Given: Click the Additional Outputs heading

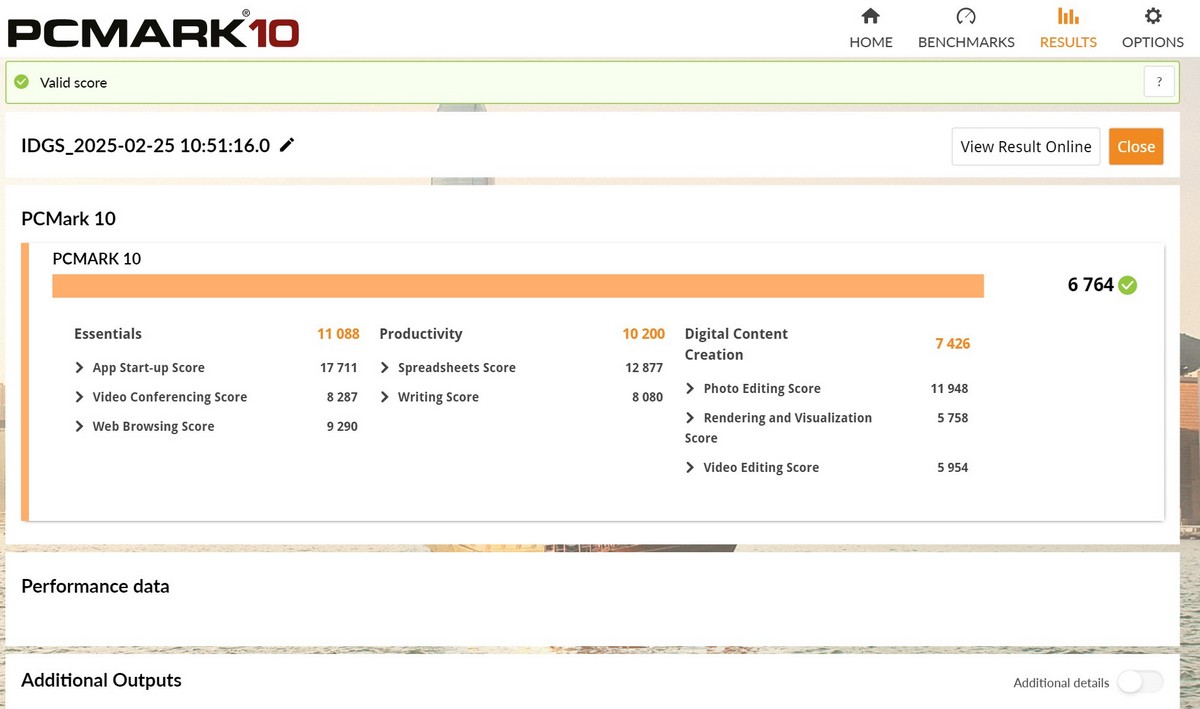Looking at the screenshot, I should 101,680.
